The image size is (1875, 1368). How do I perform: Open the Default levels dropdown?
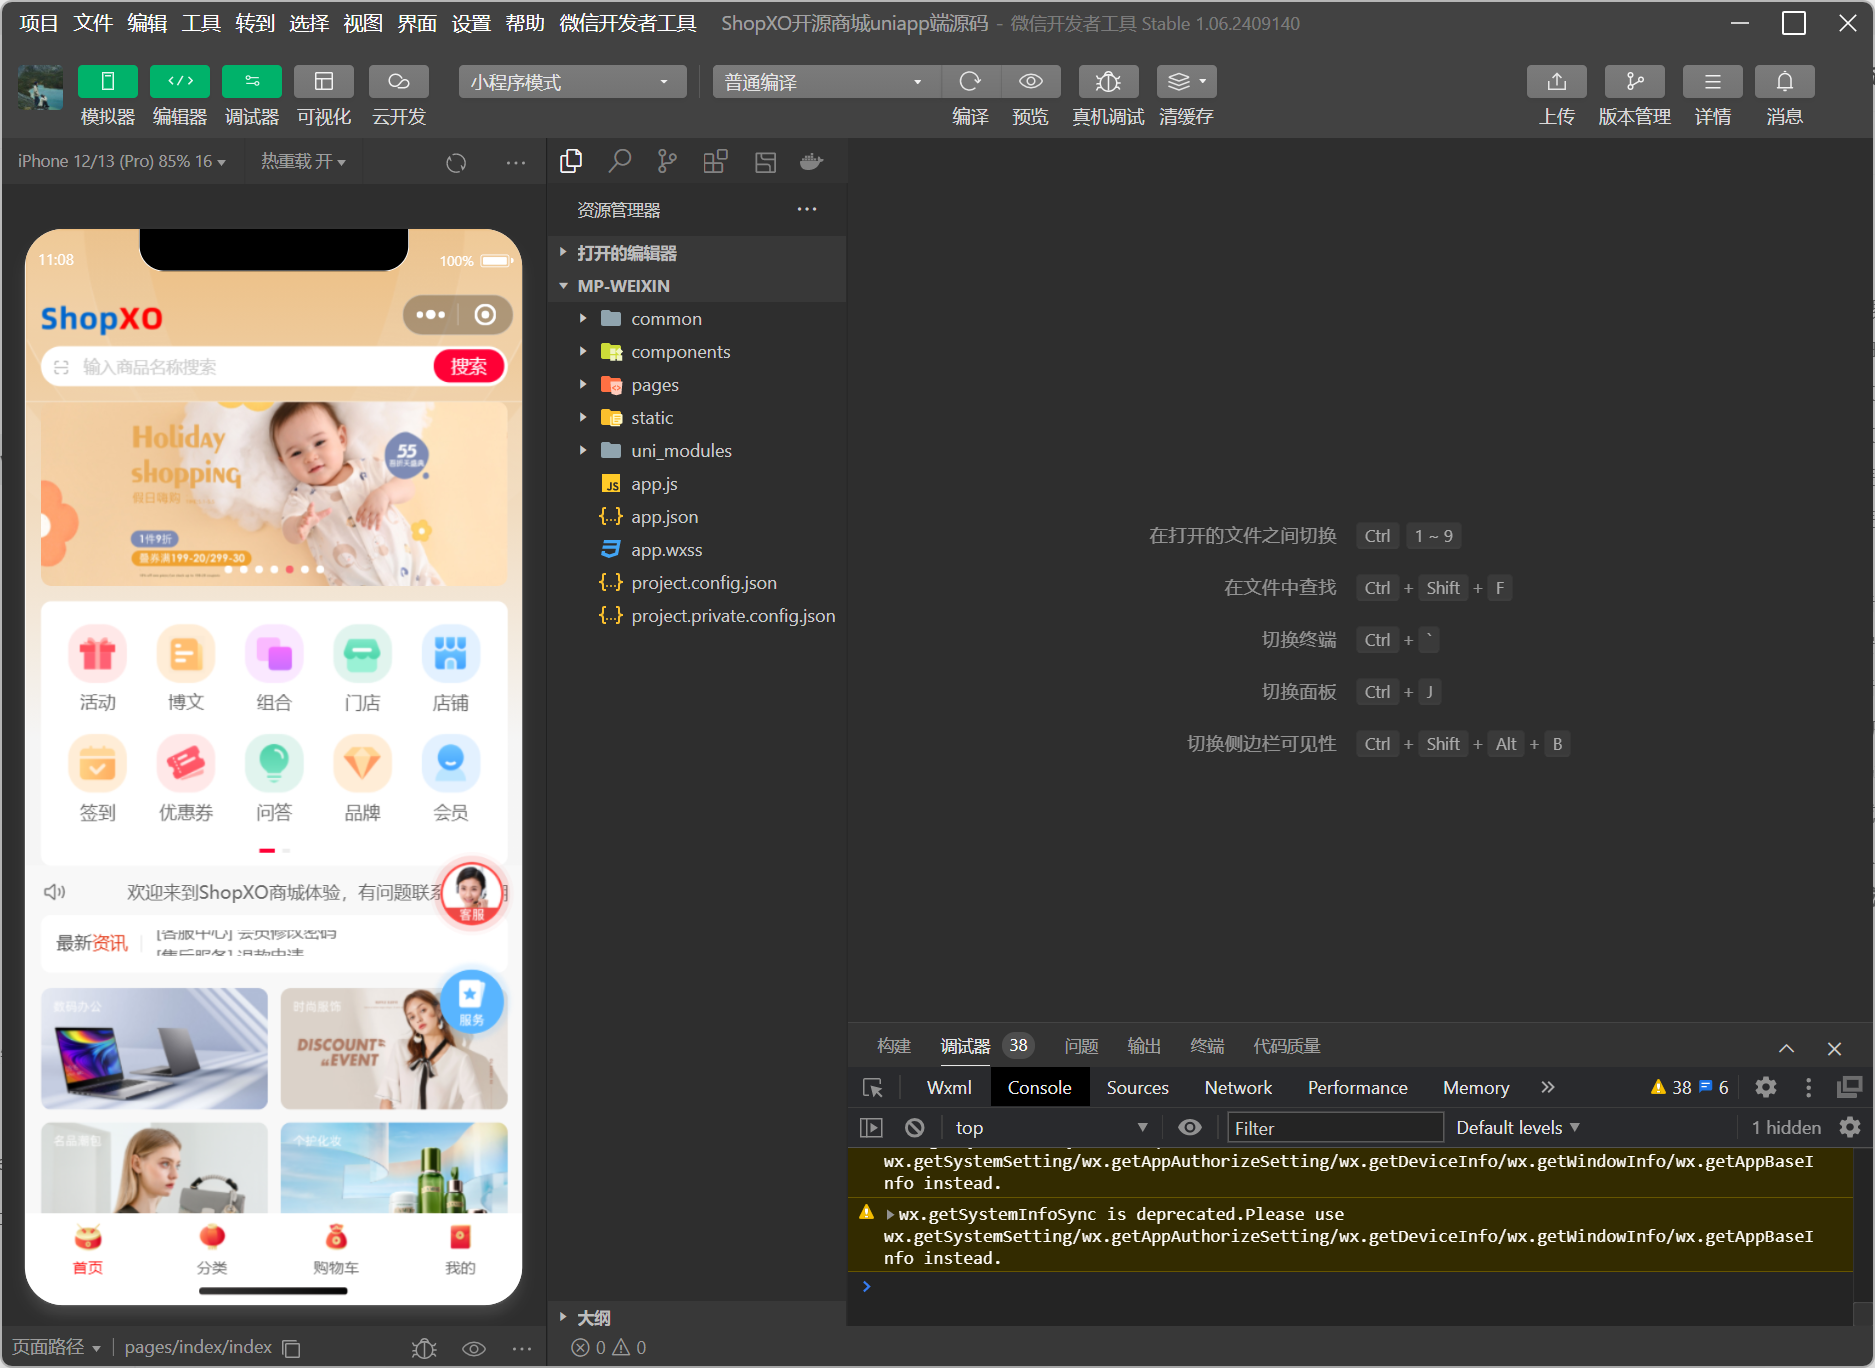1518,1128
